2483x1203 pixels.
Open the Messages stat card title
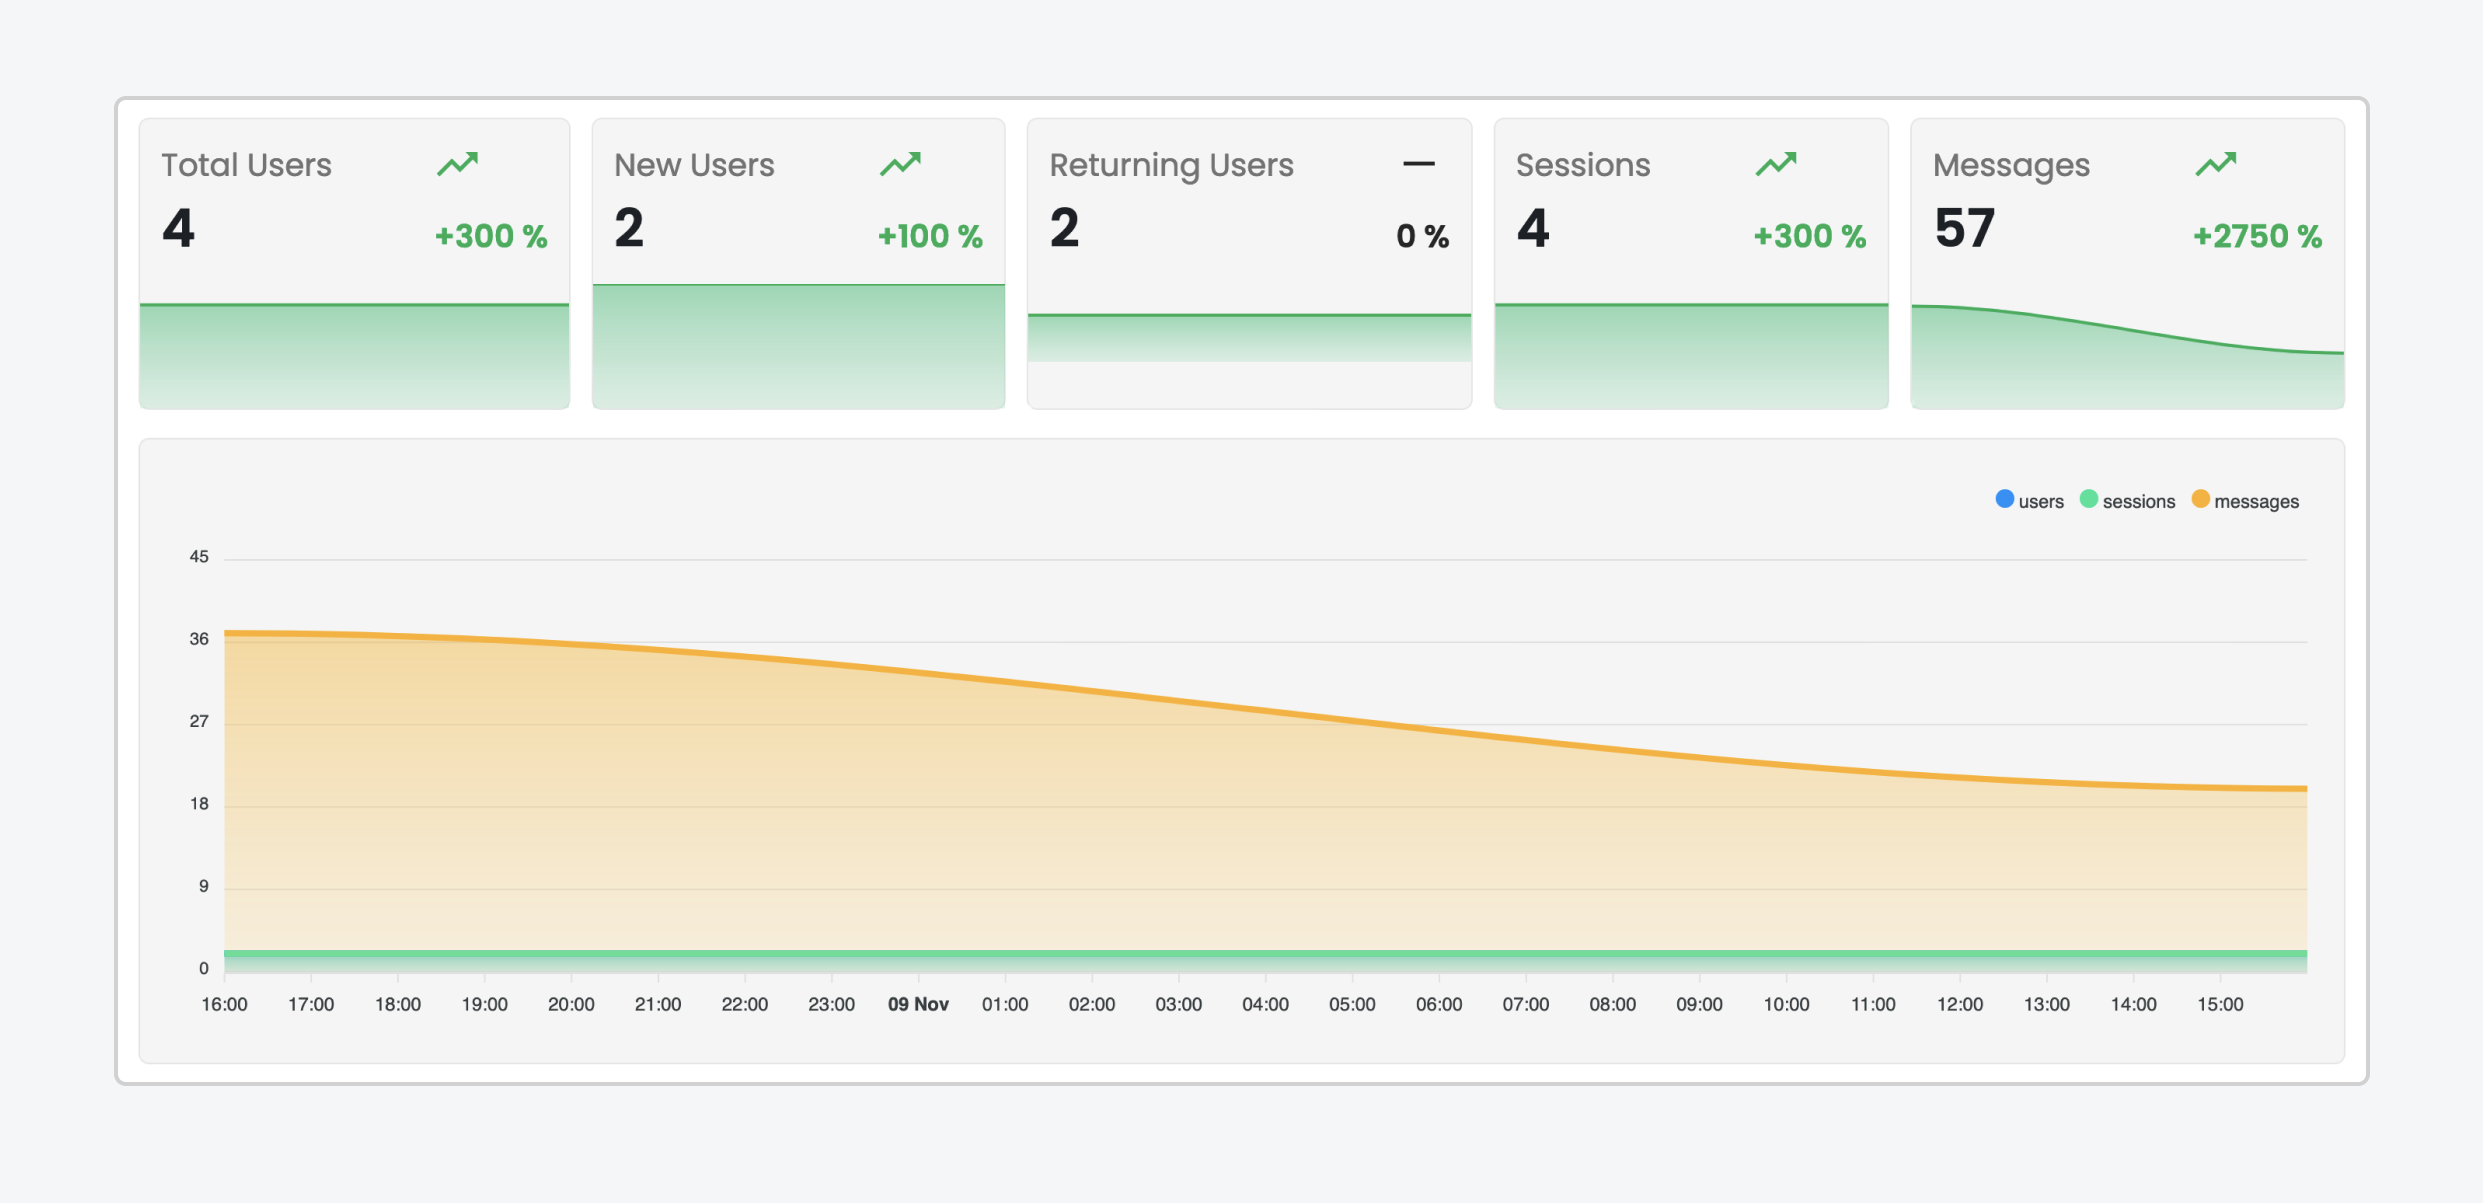[x=2011, y=165]
